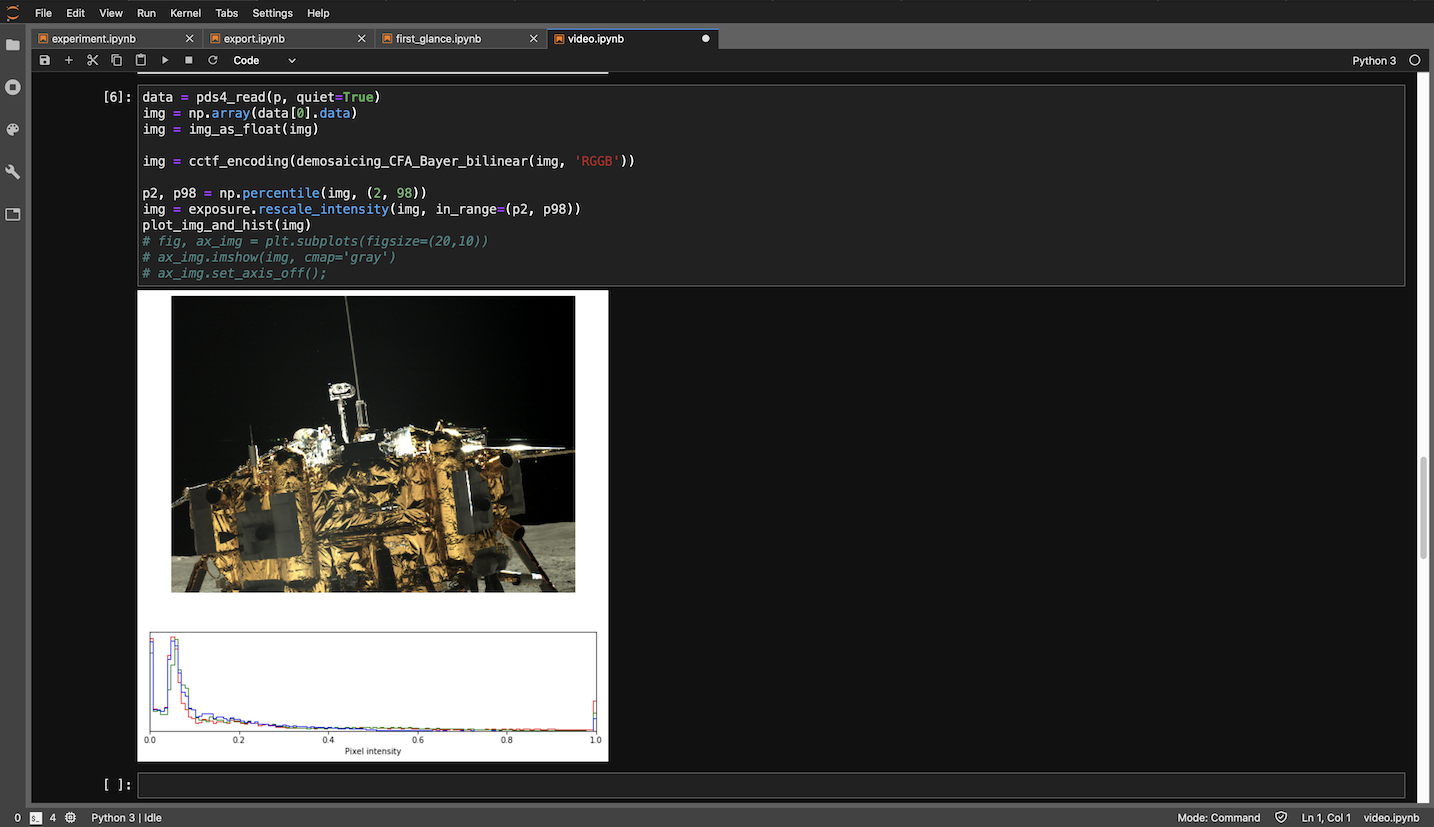Save the notebook with the disk icon

pyautogui.click(x=45, y=61)
